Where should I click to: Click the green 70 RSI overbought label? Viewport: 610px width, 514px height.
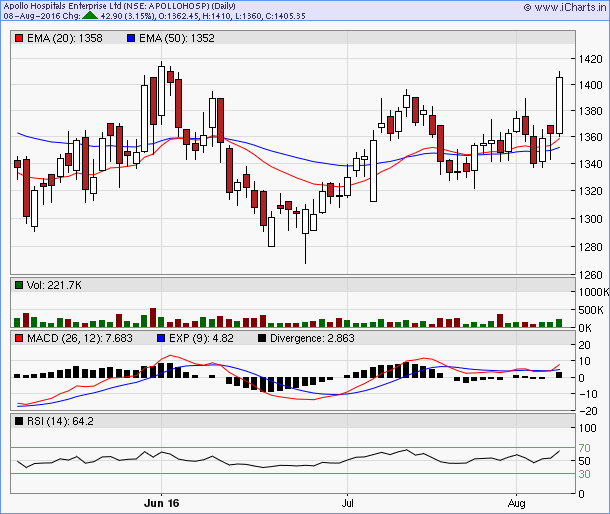click(x=584, y=448)
